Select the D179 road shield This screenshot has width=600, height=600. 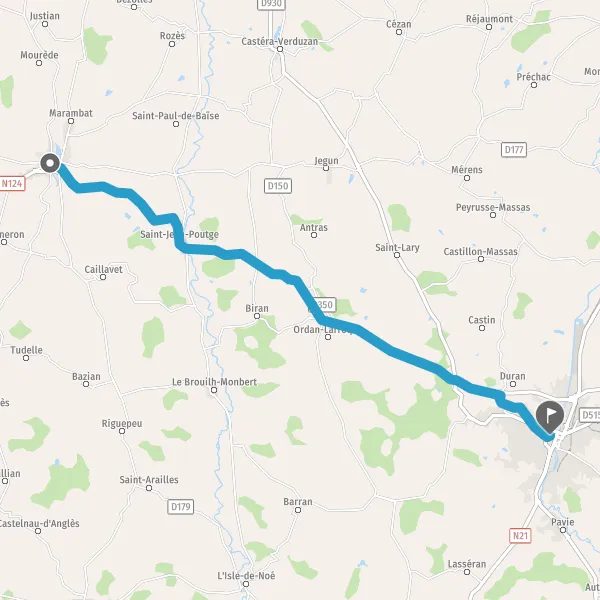pyautogui.click(x=181, y=507)
